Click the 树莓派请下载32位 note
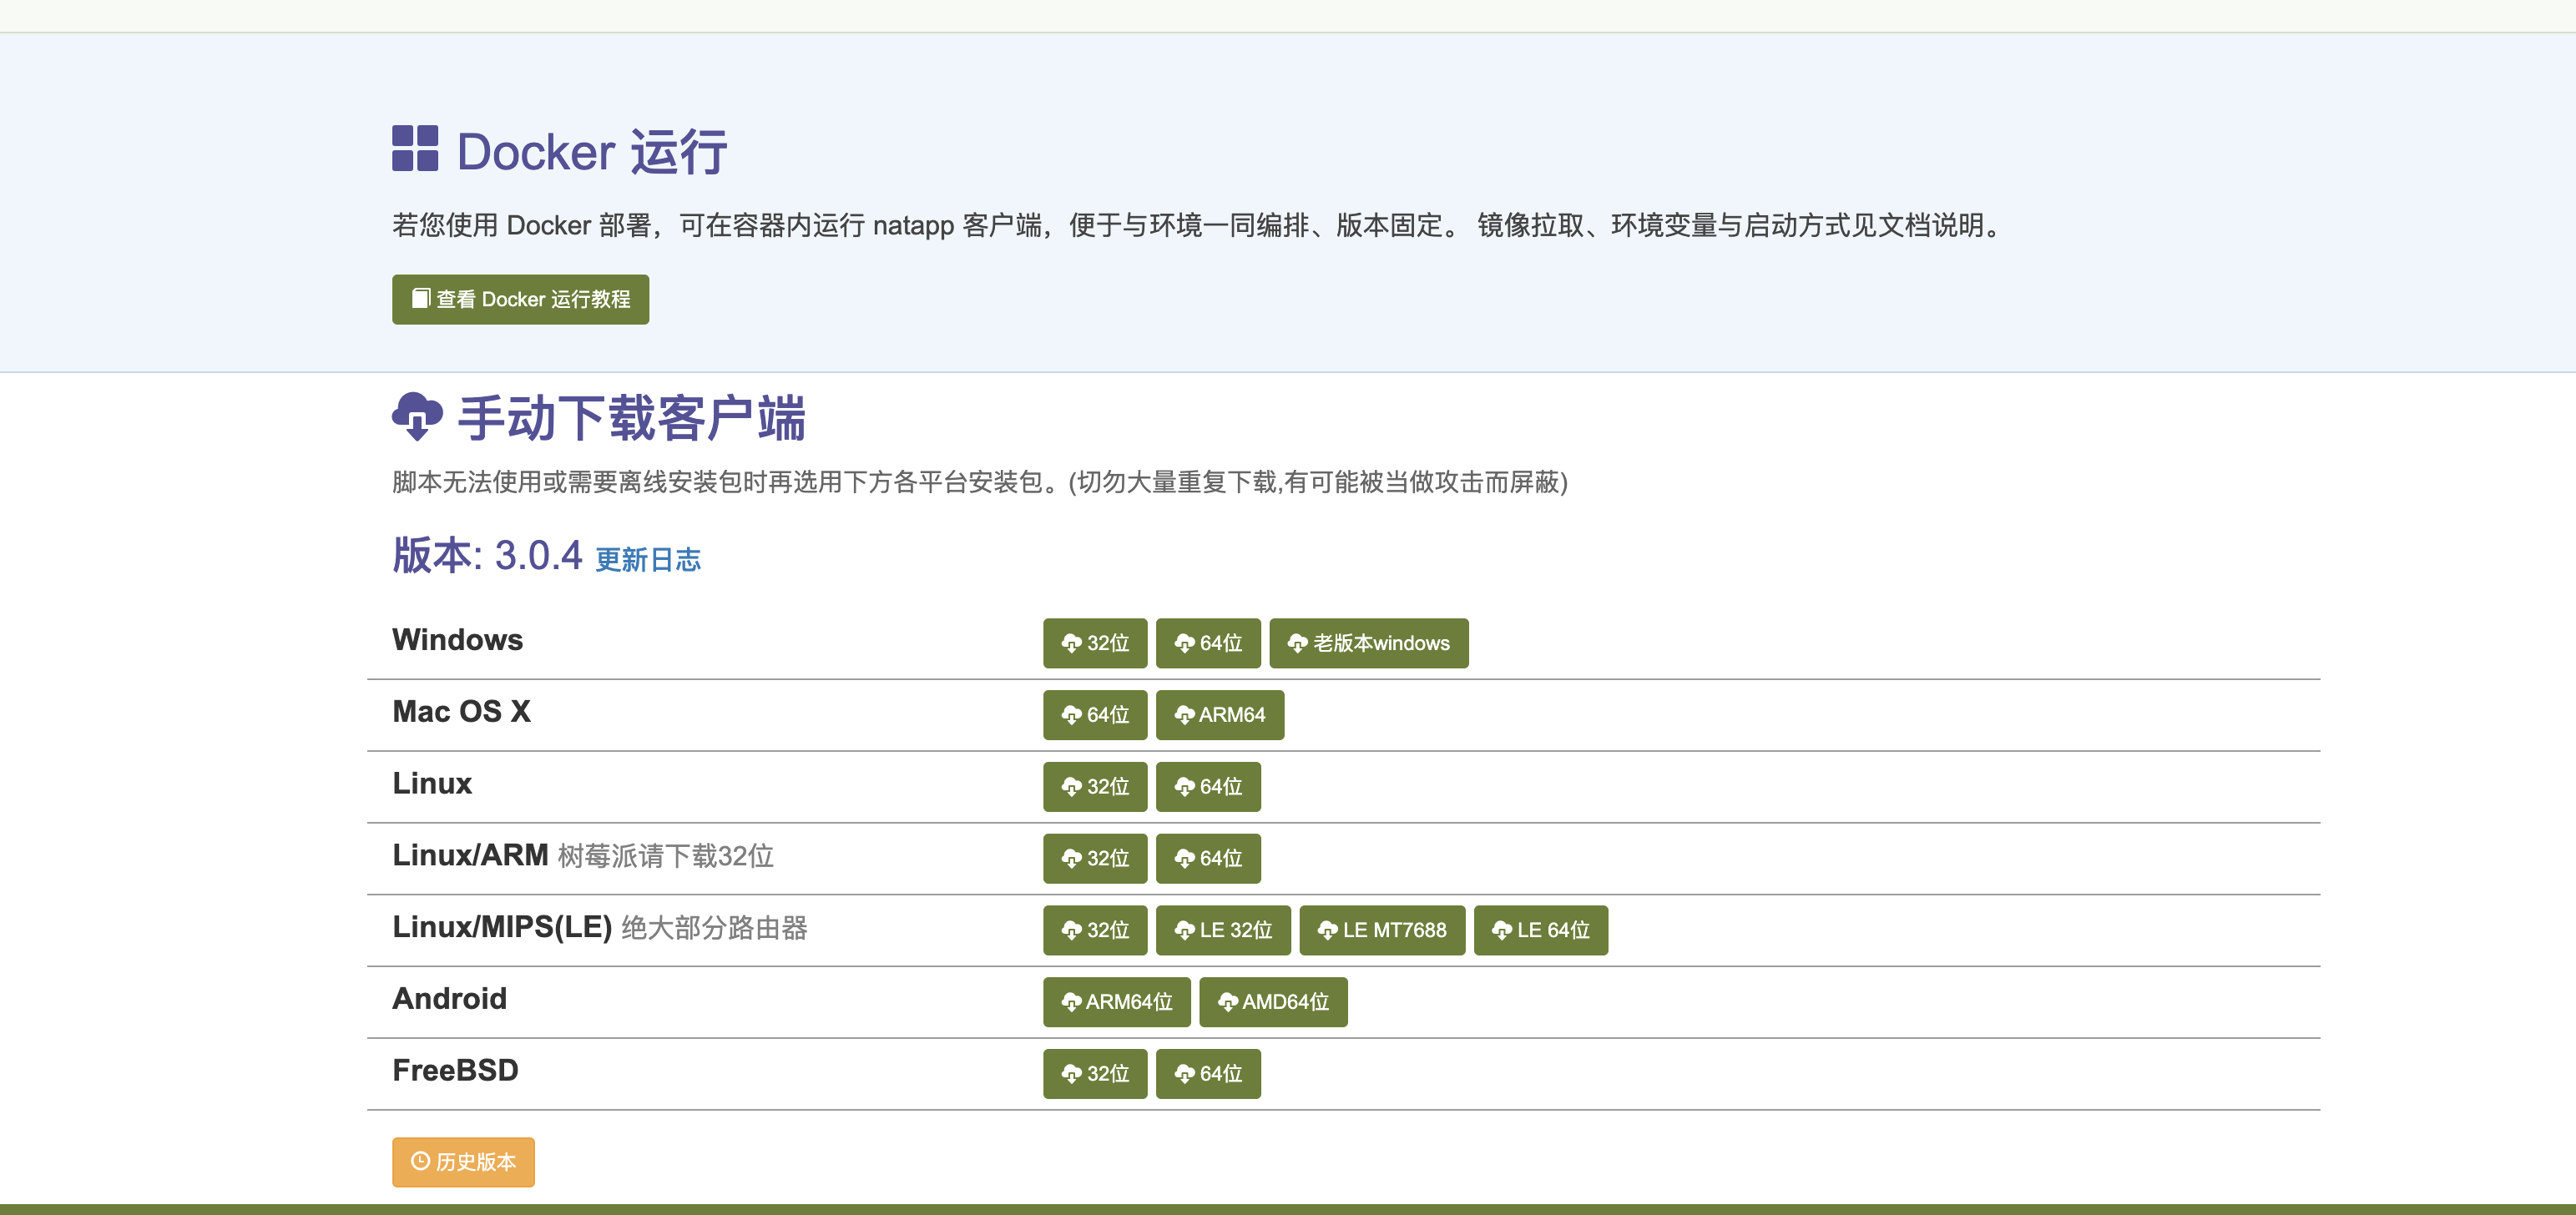 coord(666,856)
